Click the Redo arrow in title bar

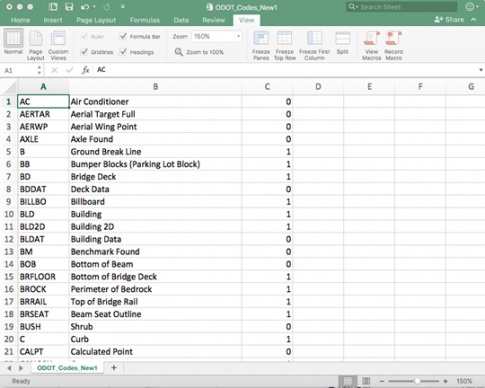[x=107, y=7]
